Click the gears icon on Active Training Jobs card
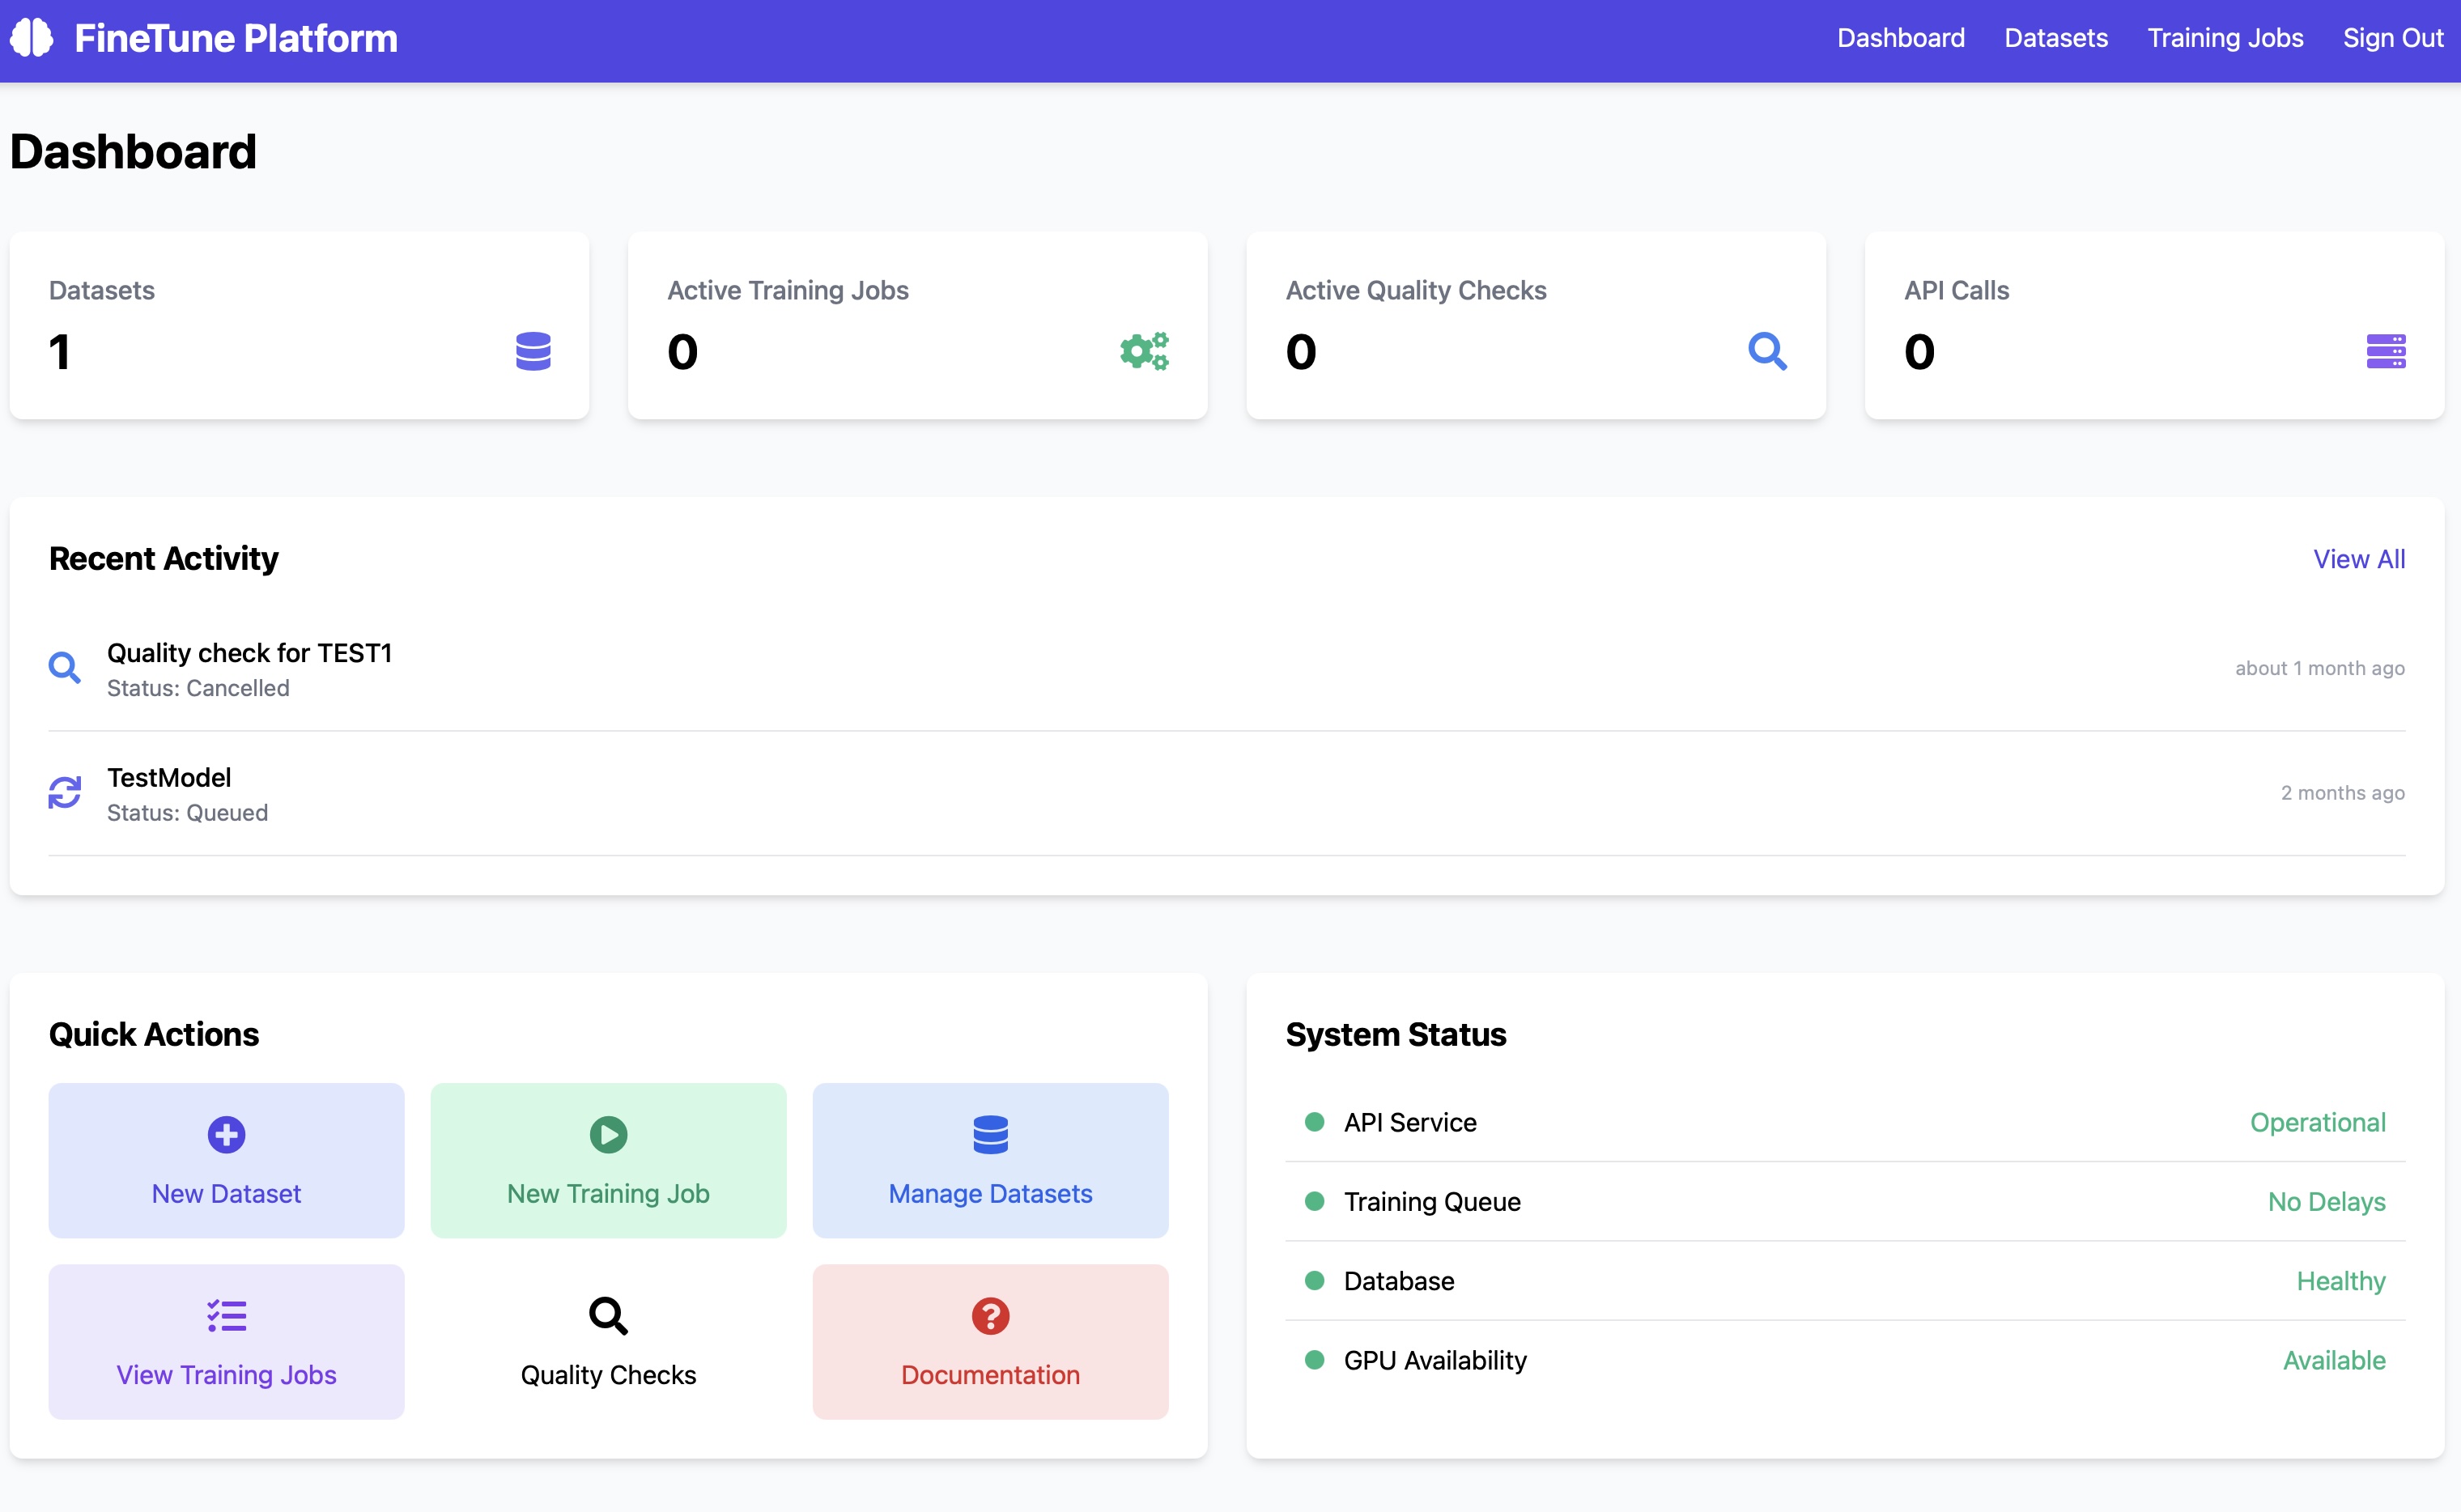Screen dimensions: 2461x1512 pos(1143,351)
